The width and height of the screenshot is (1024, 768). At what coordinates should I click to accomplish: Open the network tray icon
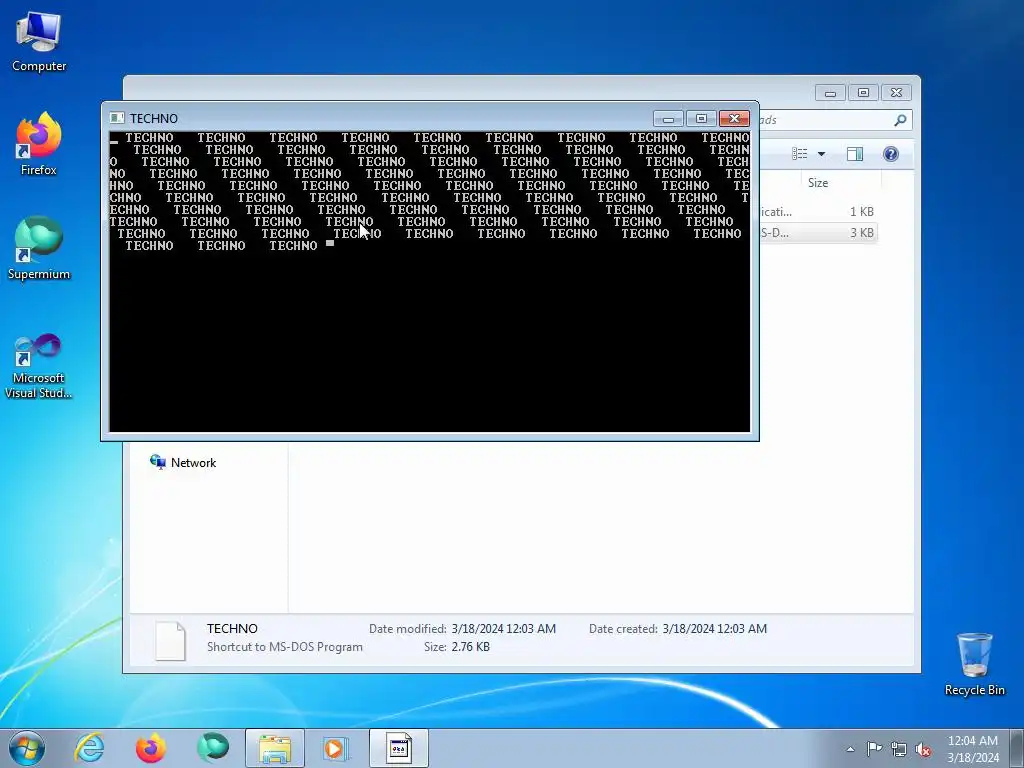[x=899, y=749]
